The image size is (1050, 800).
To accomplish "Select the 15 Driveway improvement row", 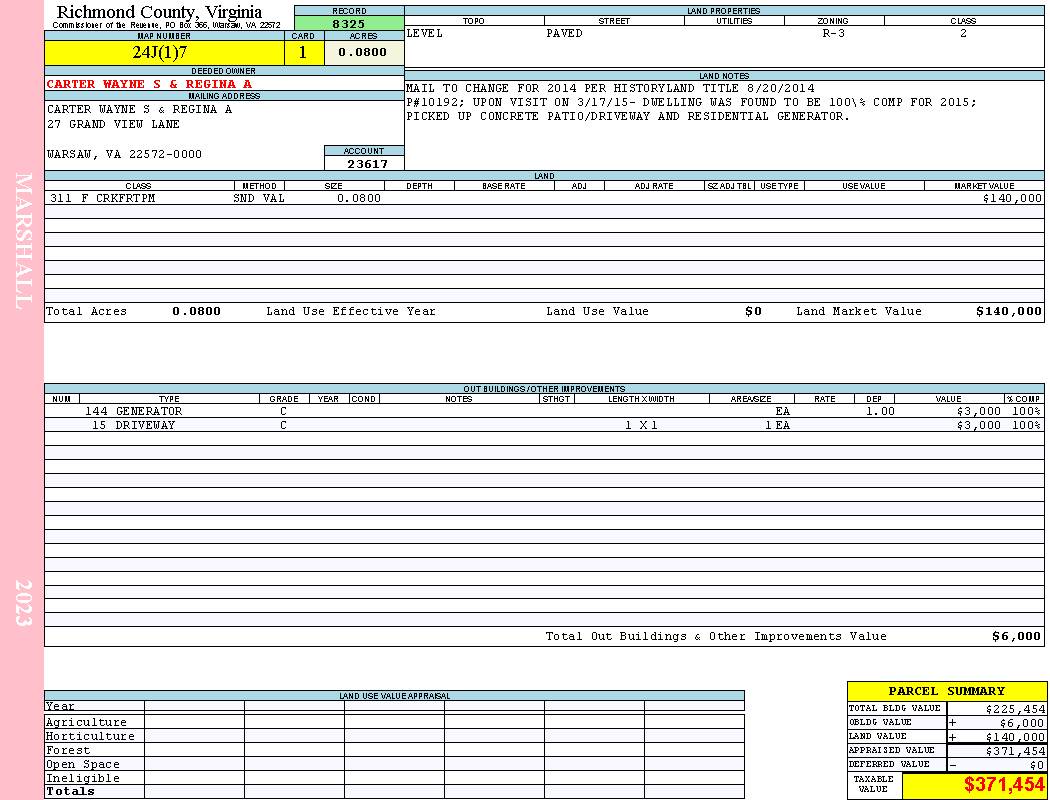I will 544,425.
